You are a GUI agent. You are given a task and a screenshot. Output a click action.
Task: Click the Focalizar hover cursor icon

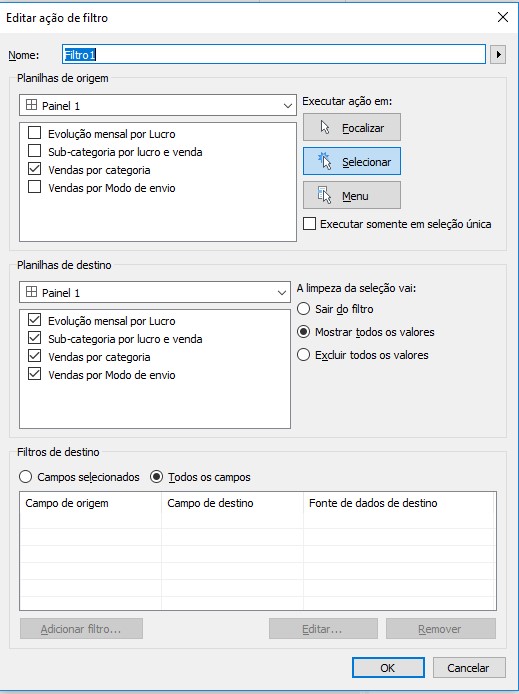(325, 127)
